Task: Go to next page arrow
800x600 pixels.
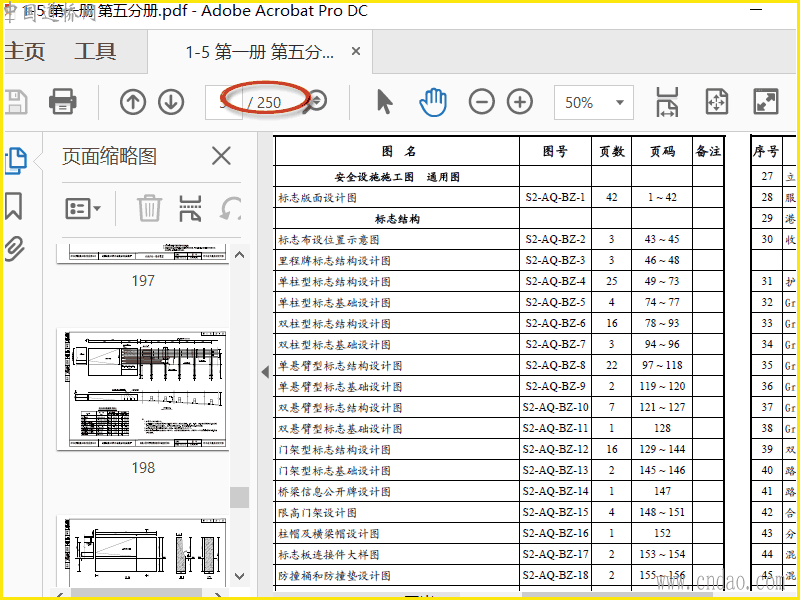Action: [171, 102]
